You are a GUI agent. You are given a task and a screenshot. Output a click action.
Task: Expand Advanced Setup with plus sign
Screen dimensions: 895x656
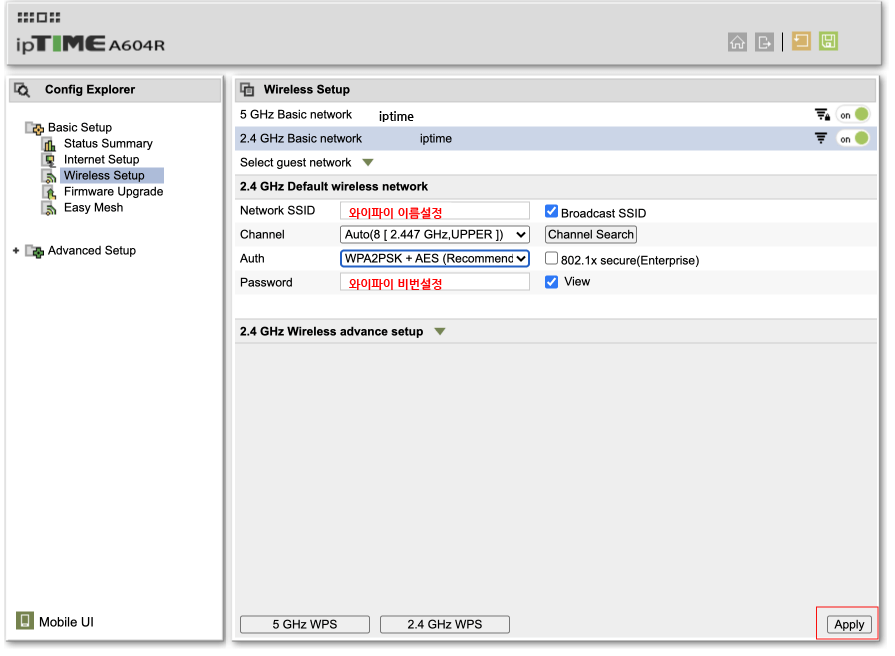16,251
